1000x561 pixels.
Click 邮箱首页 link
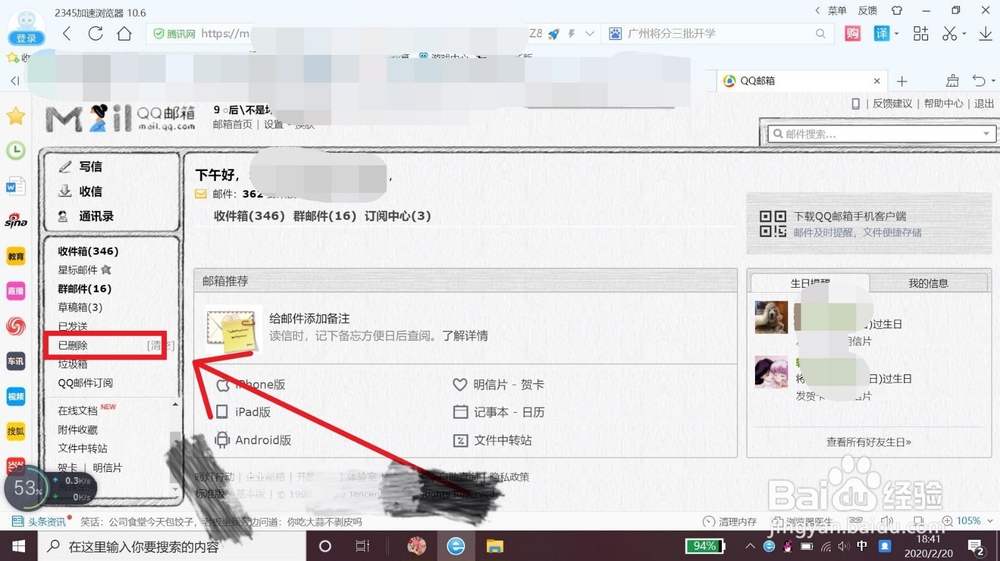point(232,124)
